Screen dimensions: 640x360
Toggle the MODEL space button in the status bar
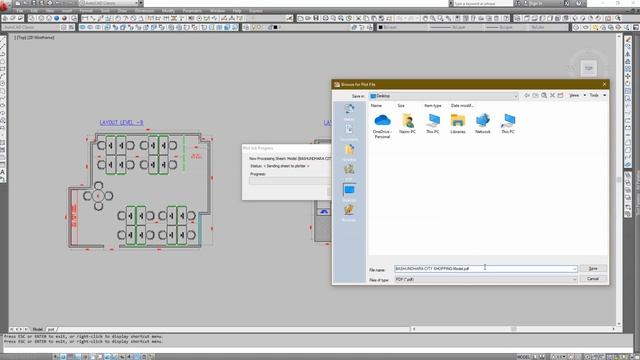click(x=523, y=357)
